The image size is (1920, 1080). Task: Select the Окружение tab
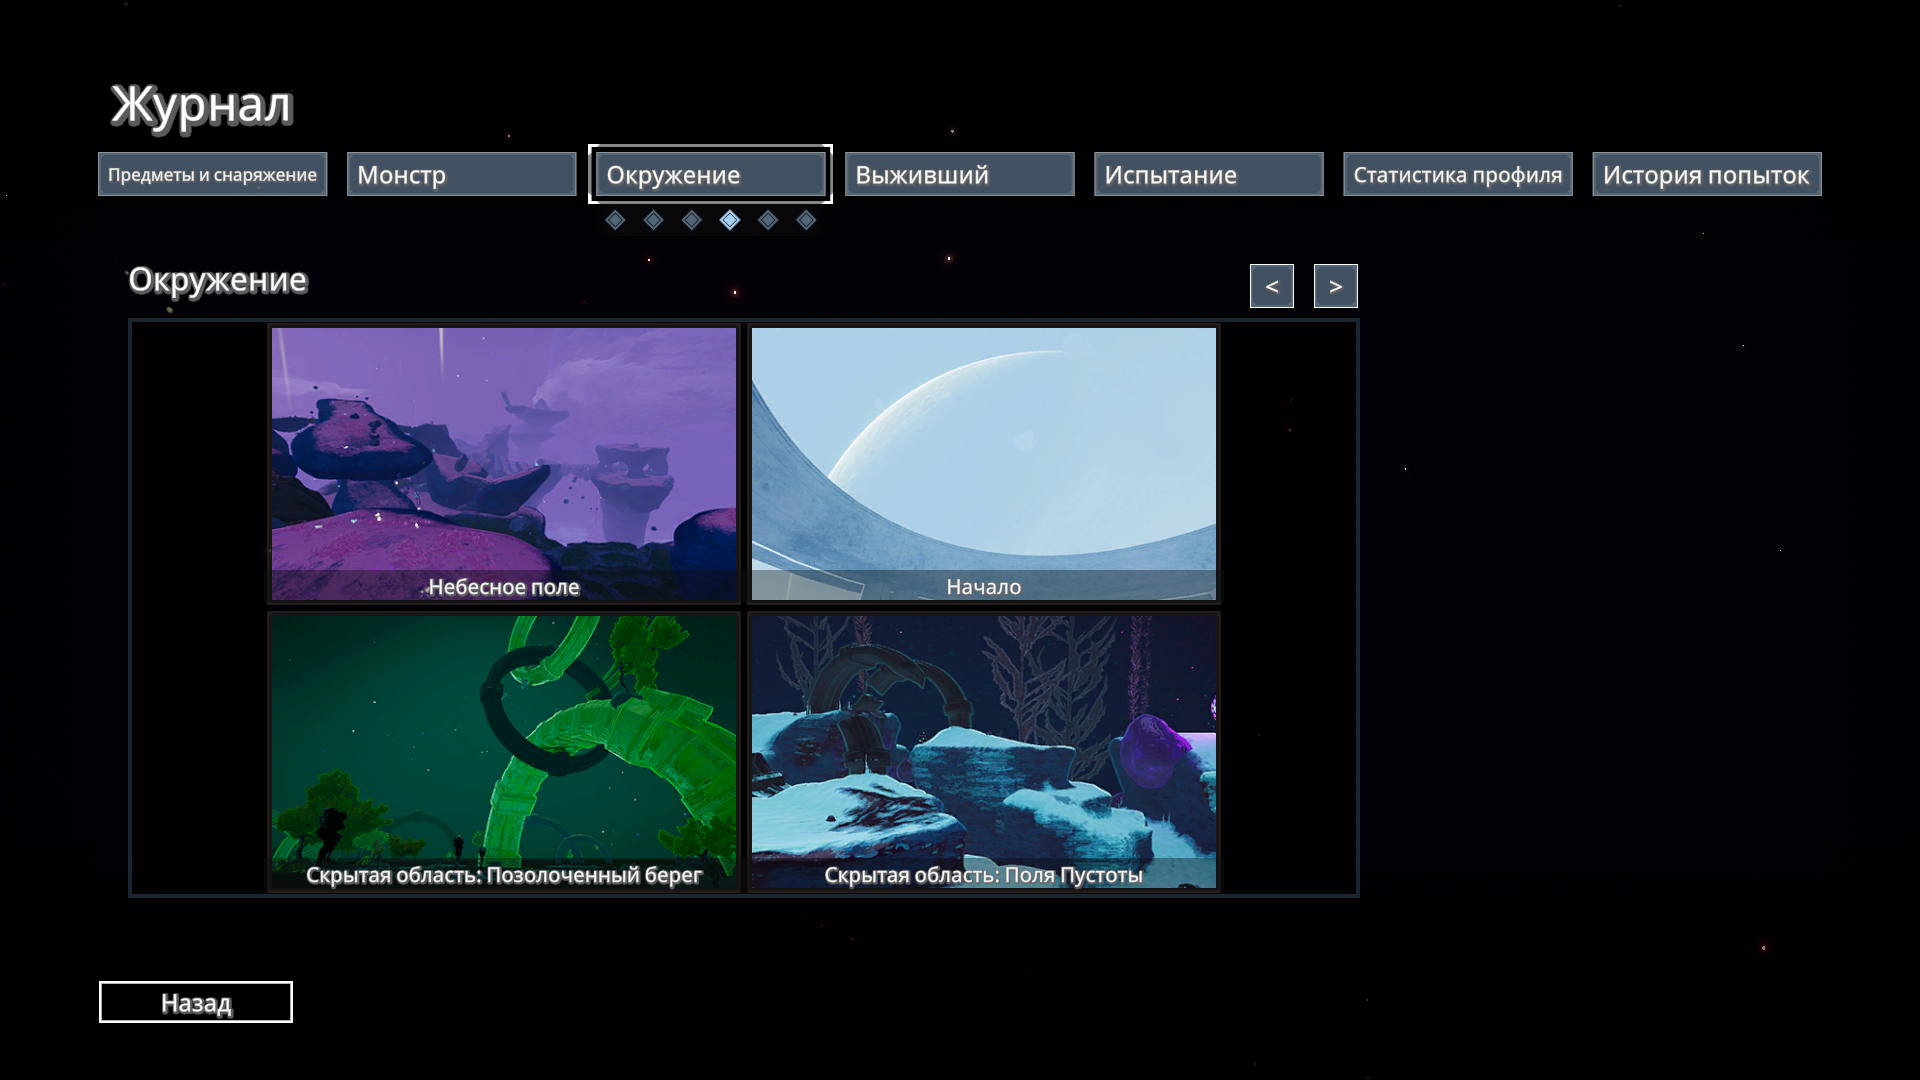[710, 174]
